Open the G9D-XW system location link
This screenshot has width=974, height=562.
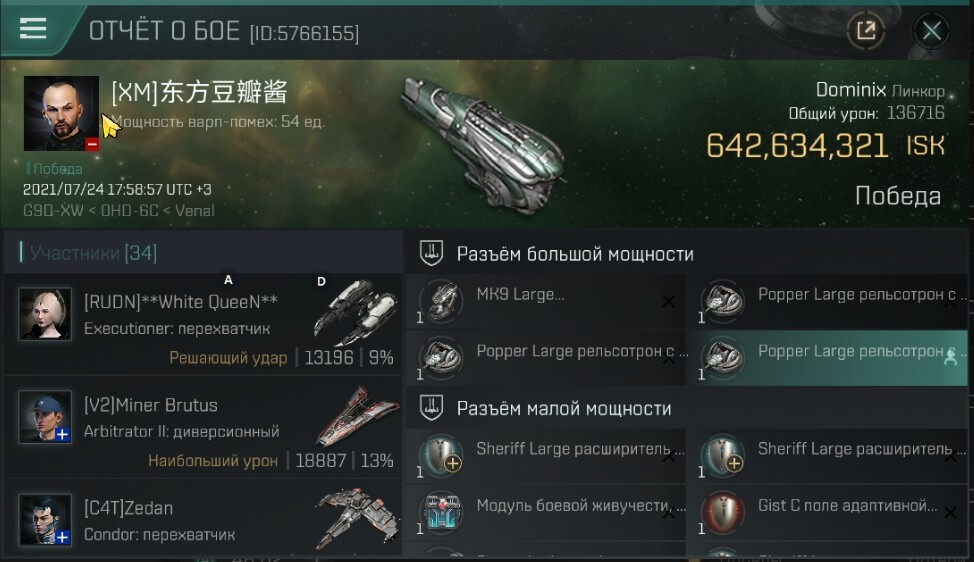(x=53, y=211)
